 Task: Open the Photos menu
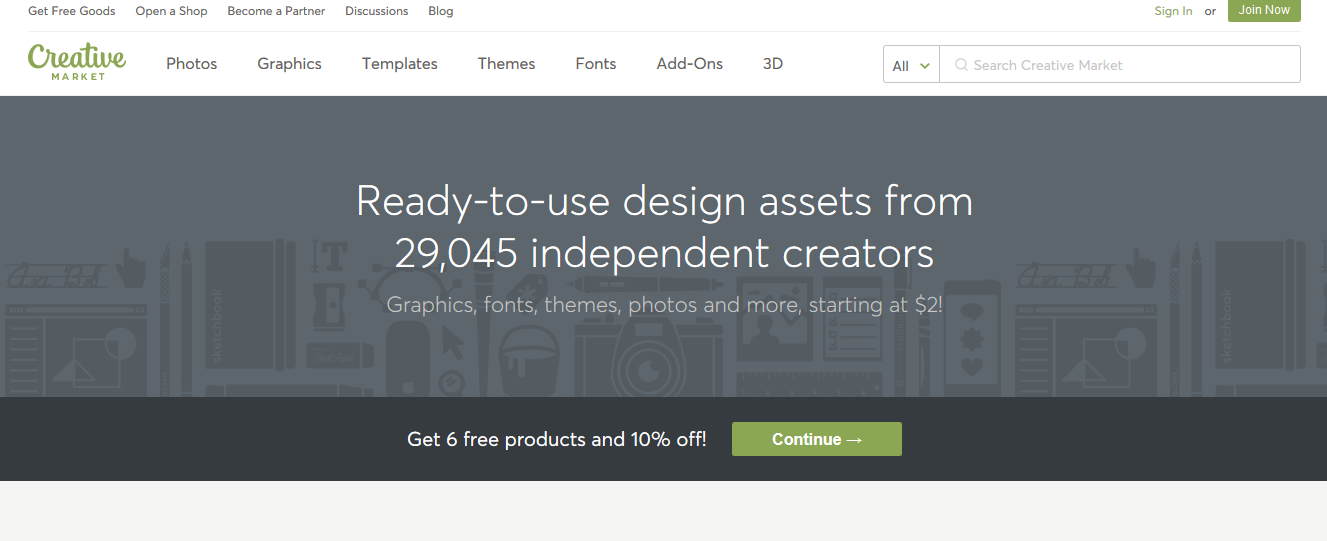(x=192, y=64)
